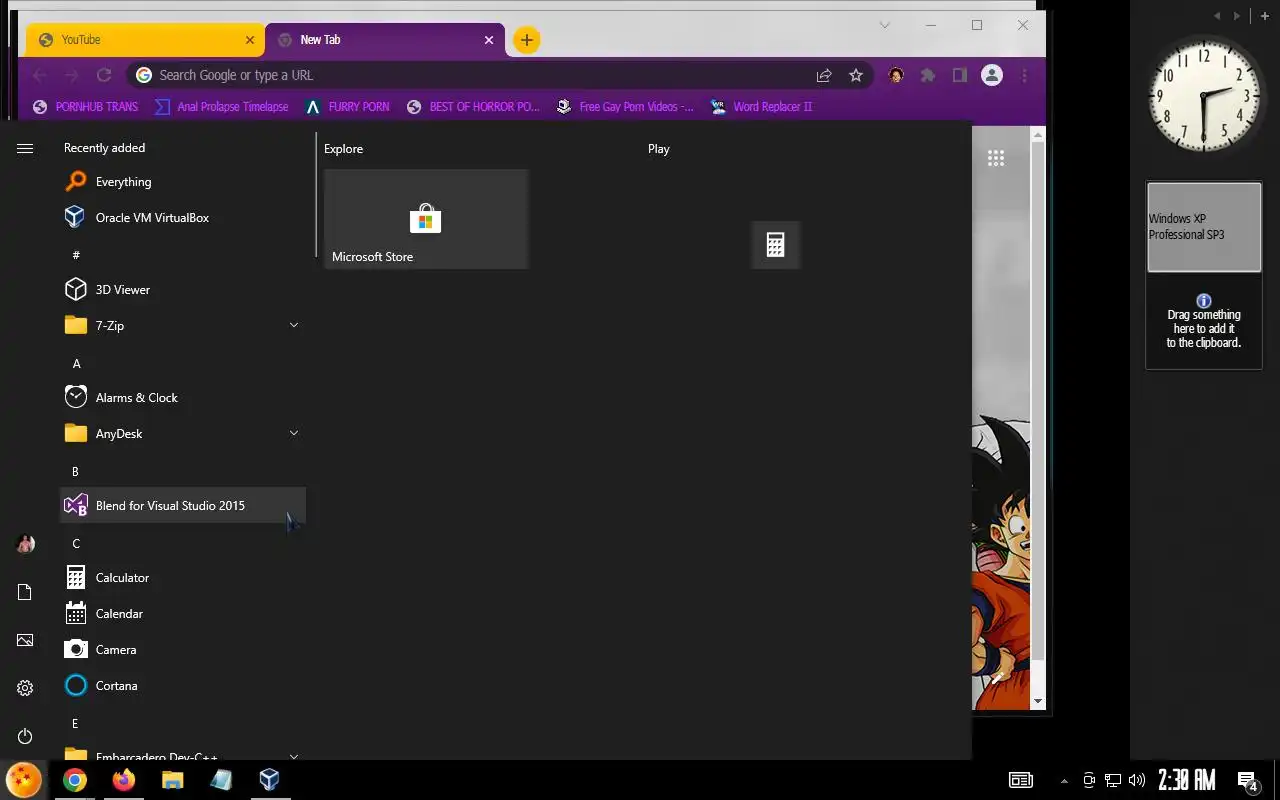Click the news widget icon on taskbar

click(x=1020, y=780)
